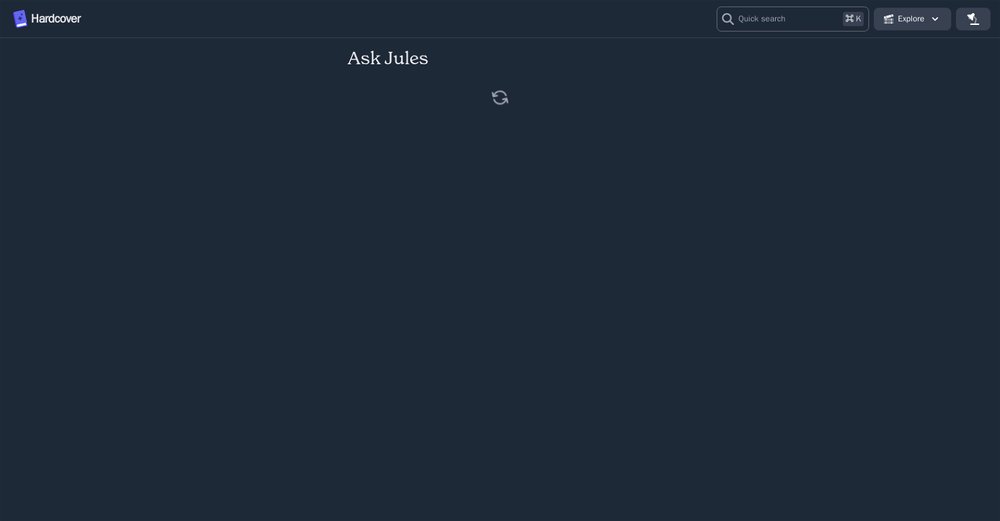Click the desk lamp icon in header

(973, 19)
